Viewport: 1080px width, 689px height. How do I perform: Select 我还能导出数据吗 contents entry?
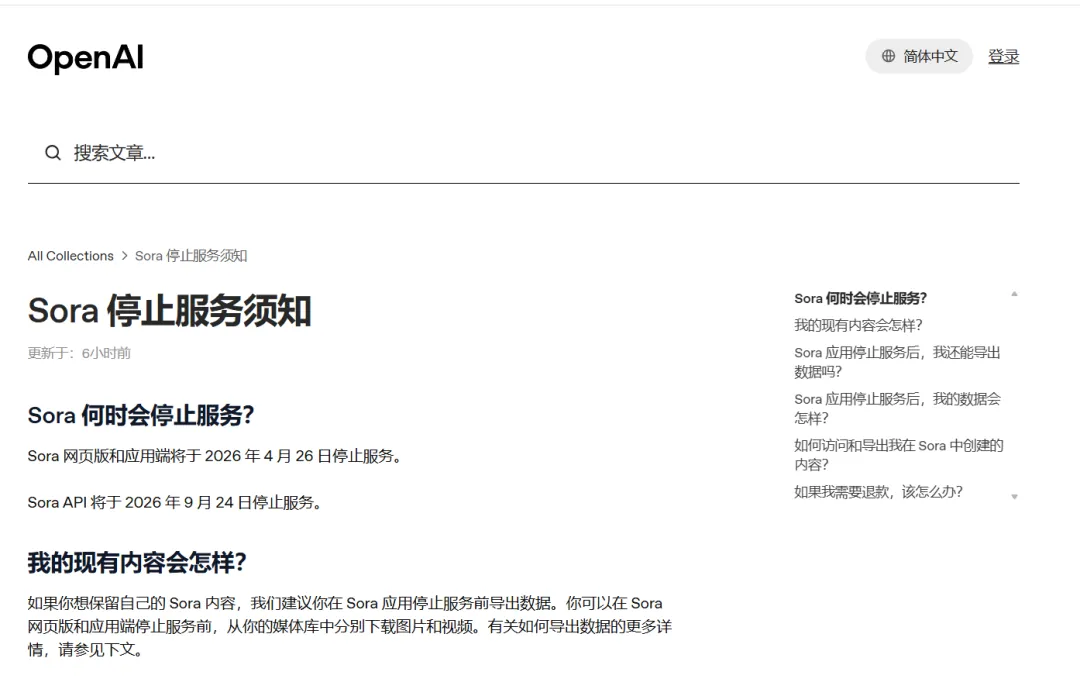[x=897, y=362]
